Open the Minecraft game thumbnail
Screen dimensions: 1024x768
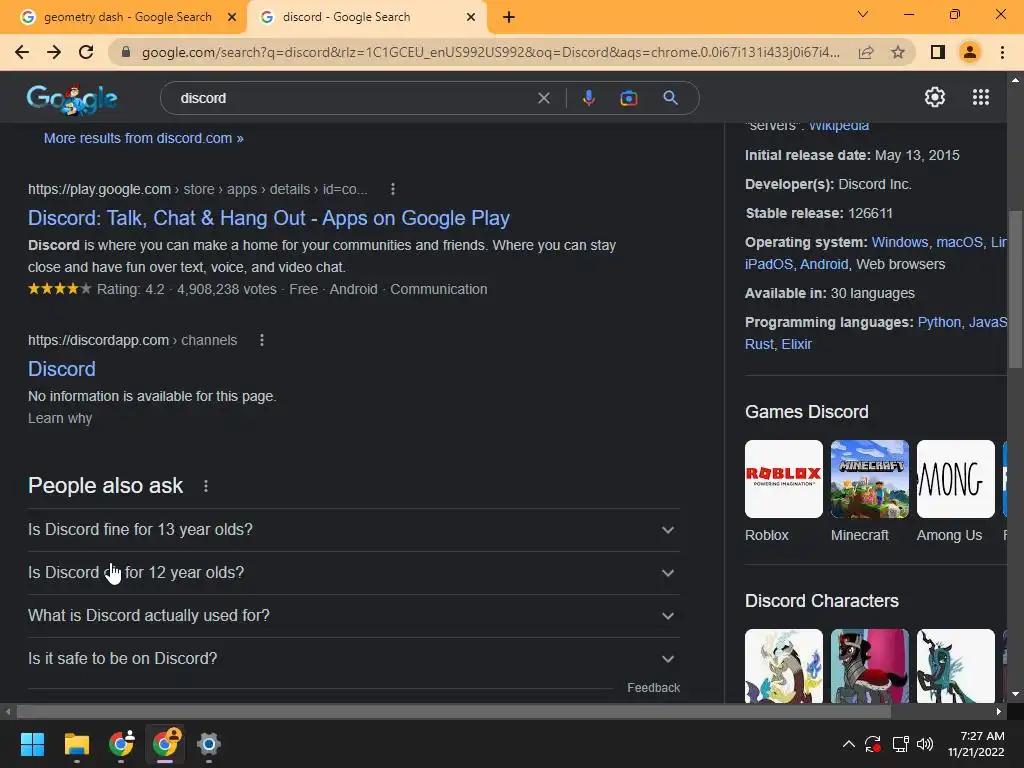[x=869, y=479]
